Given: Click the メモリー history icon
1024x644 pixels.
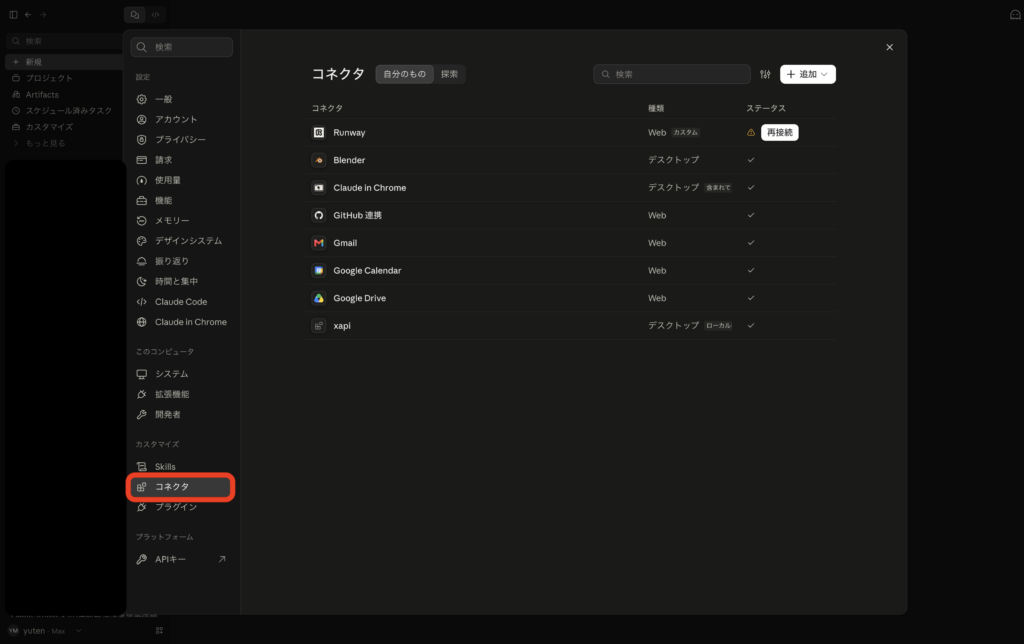Looking at the screenshot, I should pos(142,221).
